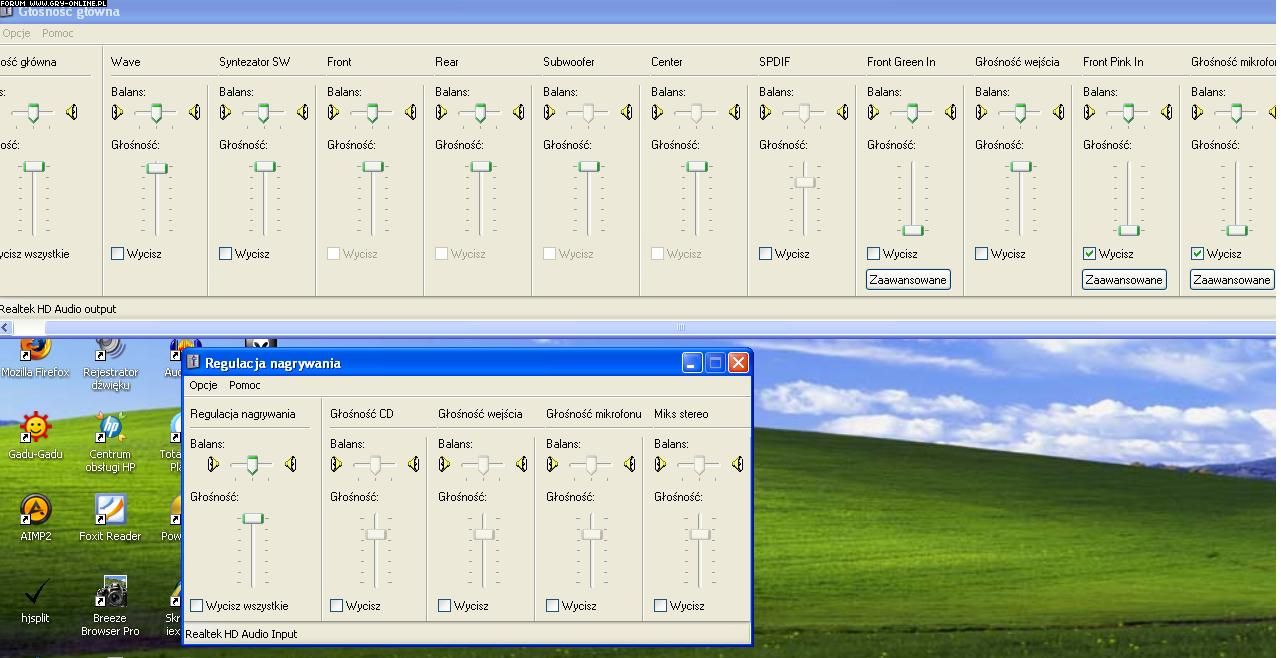
Task: Click the Rear balance slider thumb
Action: 480,113
